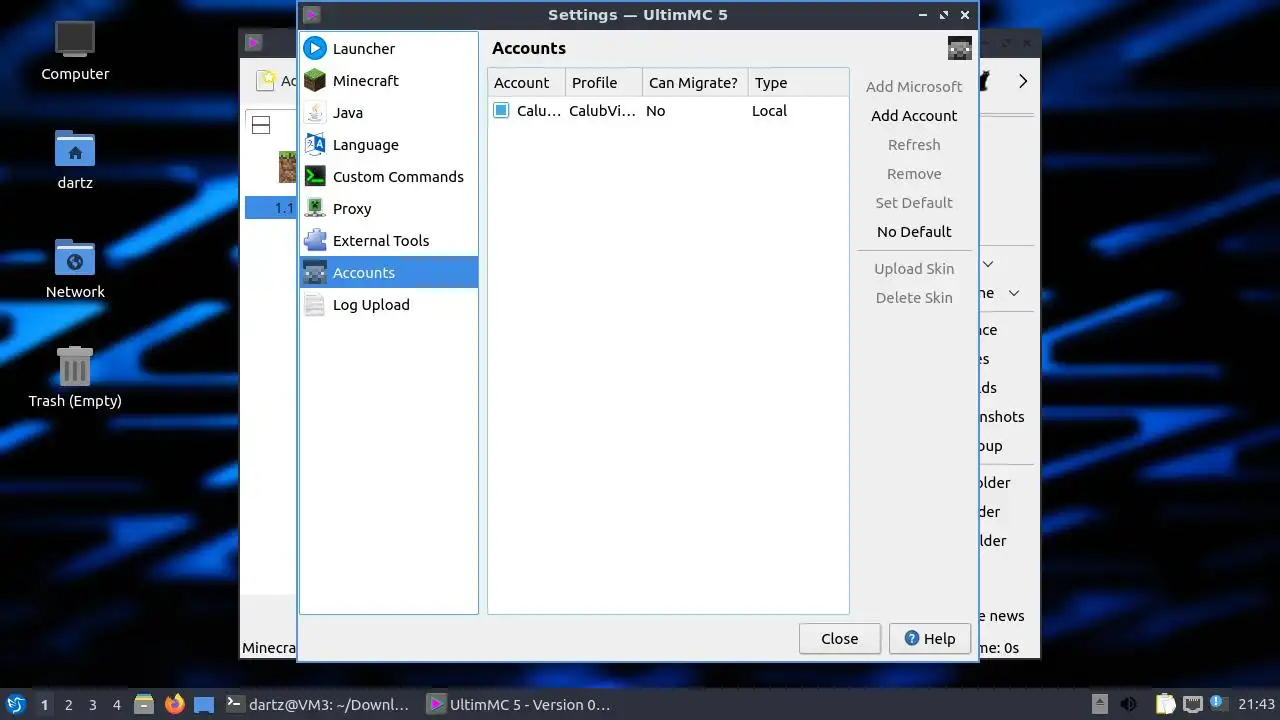This screenshot has width=1280, height=720.
Task: Go to the Language settings page
Action: click(389, 144)
